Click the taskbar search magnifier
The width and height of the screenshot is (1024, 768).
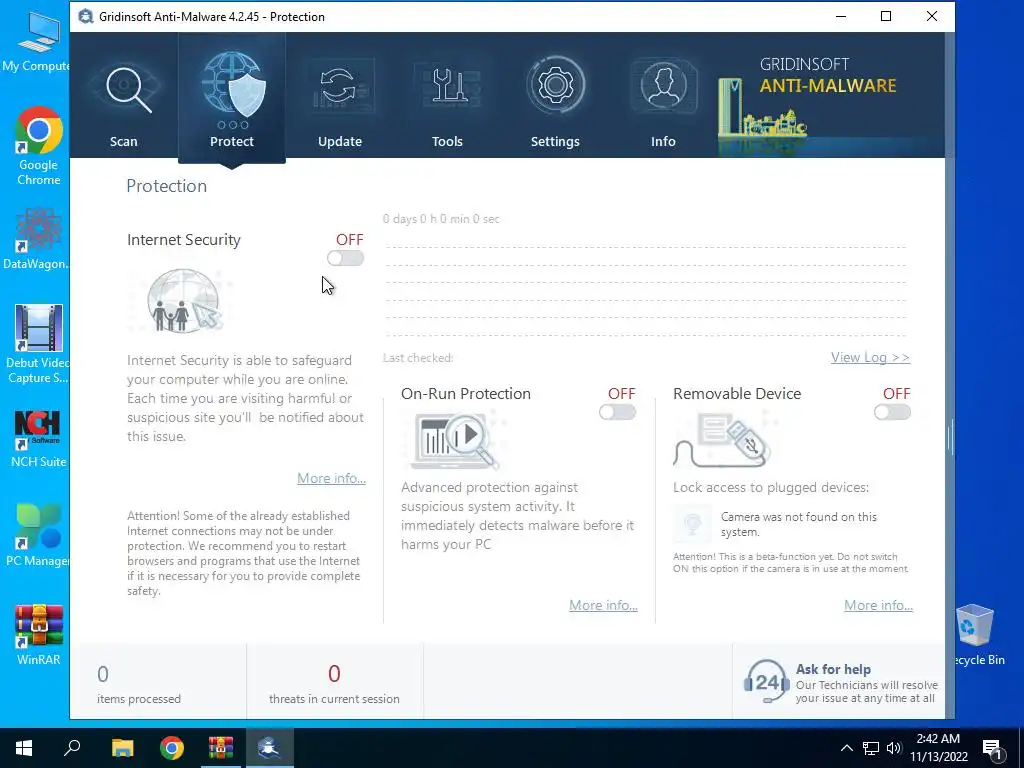tap(72, 748)
